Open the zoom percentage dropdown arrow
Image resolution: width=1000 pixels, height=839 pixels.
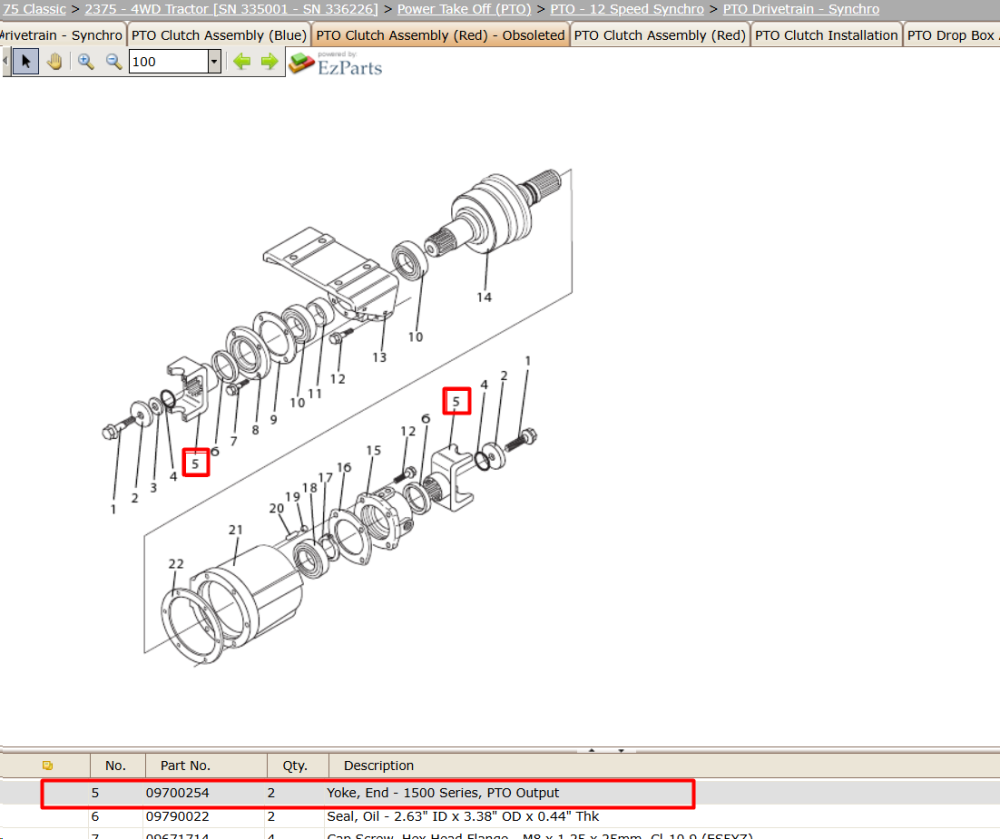point(214,62)
